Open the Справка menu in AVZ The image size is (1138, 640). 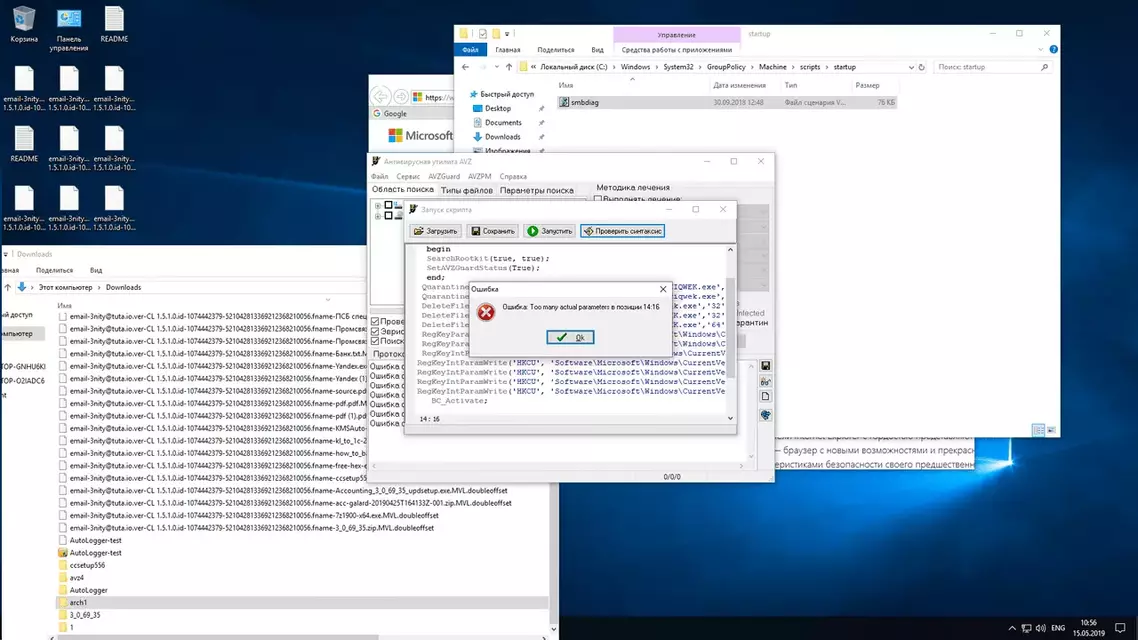(513, 176)
